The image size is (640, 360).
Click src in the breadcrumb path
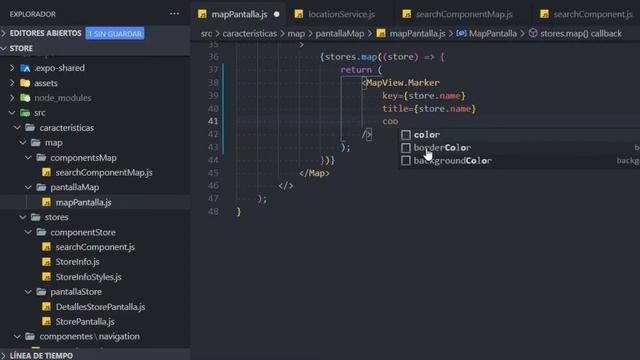pos(206,33)
